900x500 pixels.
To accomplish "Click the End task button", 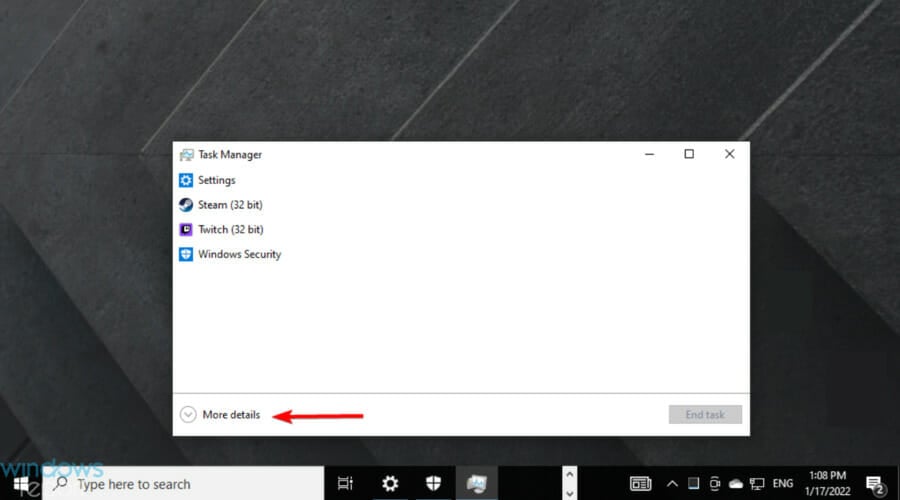I will tap(705, 414).
